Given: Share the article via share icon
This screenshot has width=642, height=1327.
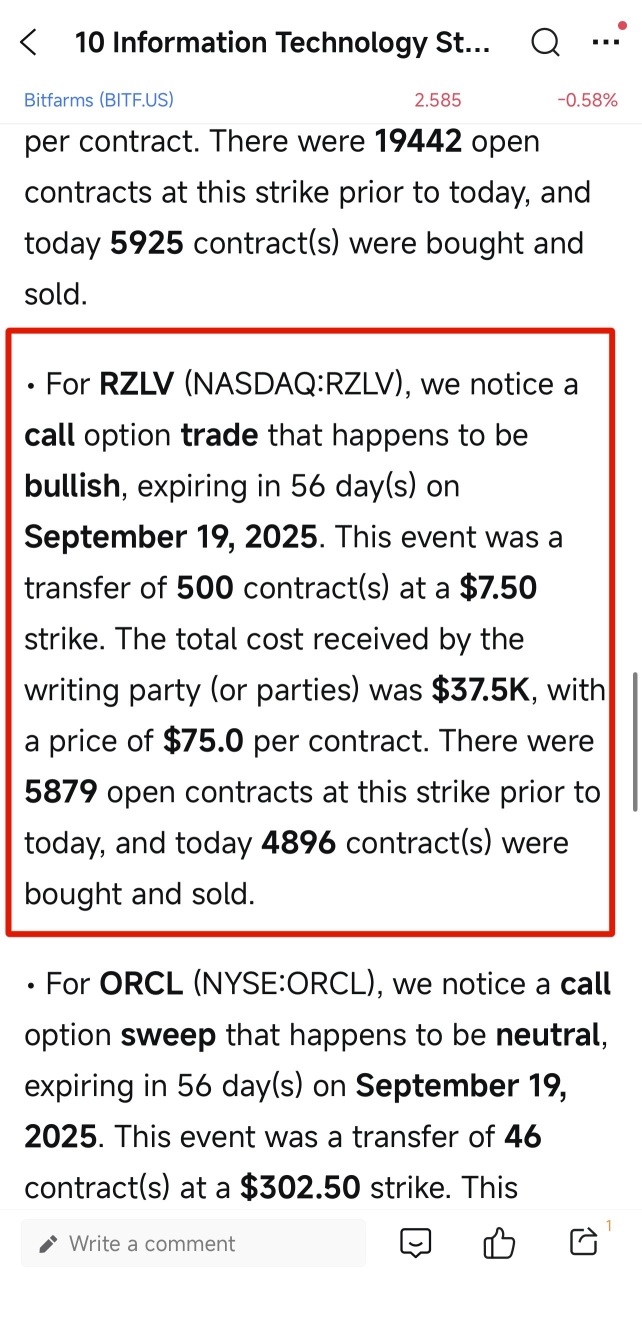Looking at the screenshot, I should coord(582,1242).
